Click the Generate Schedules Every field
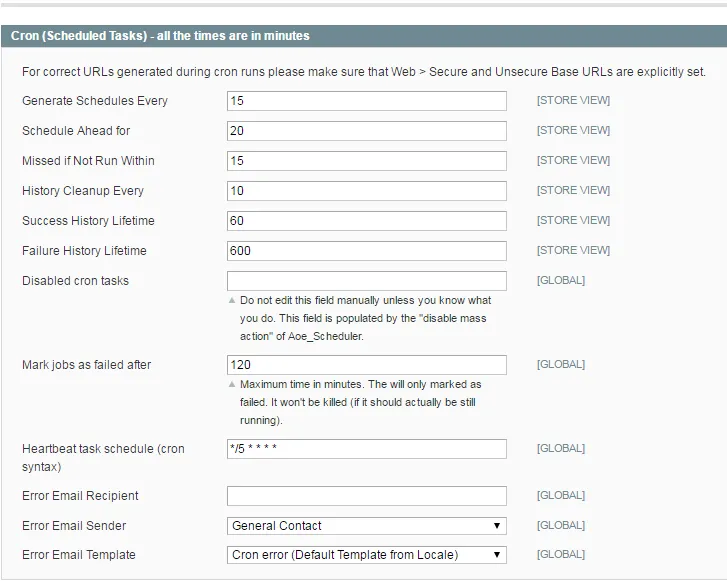This screenshot has width=727, height=581. click(x=366, y=101)
